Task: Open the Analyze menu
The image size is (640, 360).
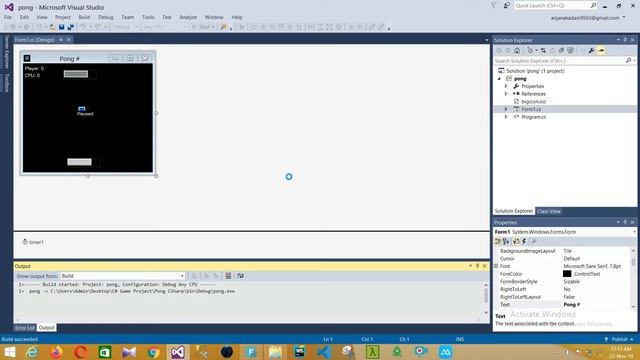Action: coord(188,17)
